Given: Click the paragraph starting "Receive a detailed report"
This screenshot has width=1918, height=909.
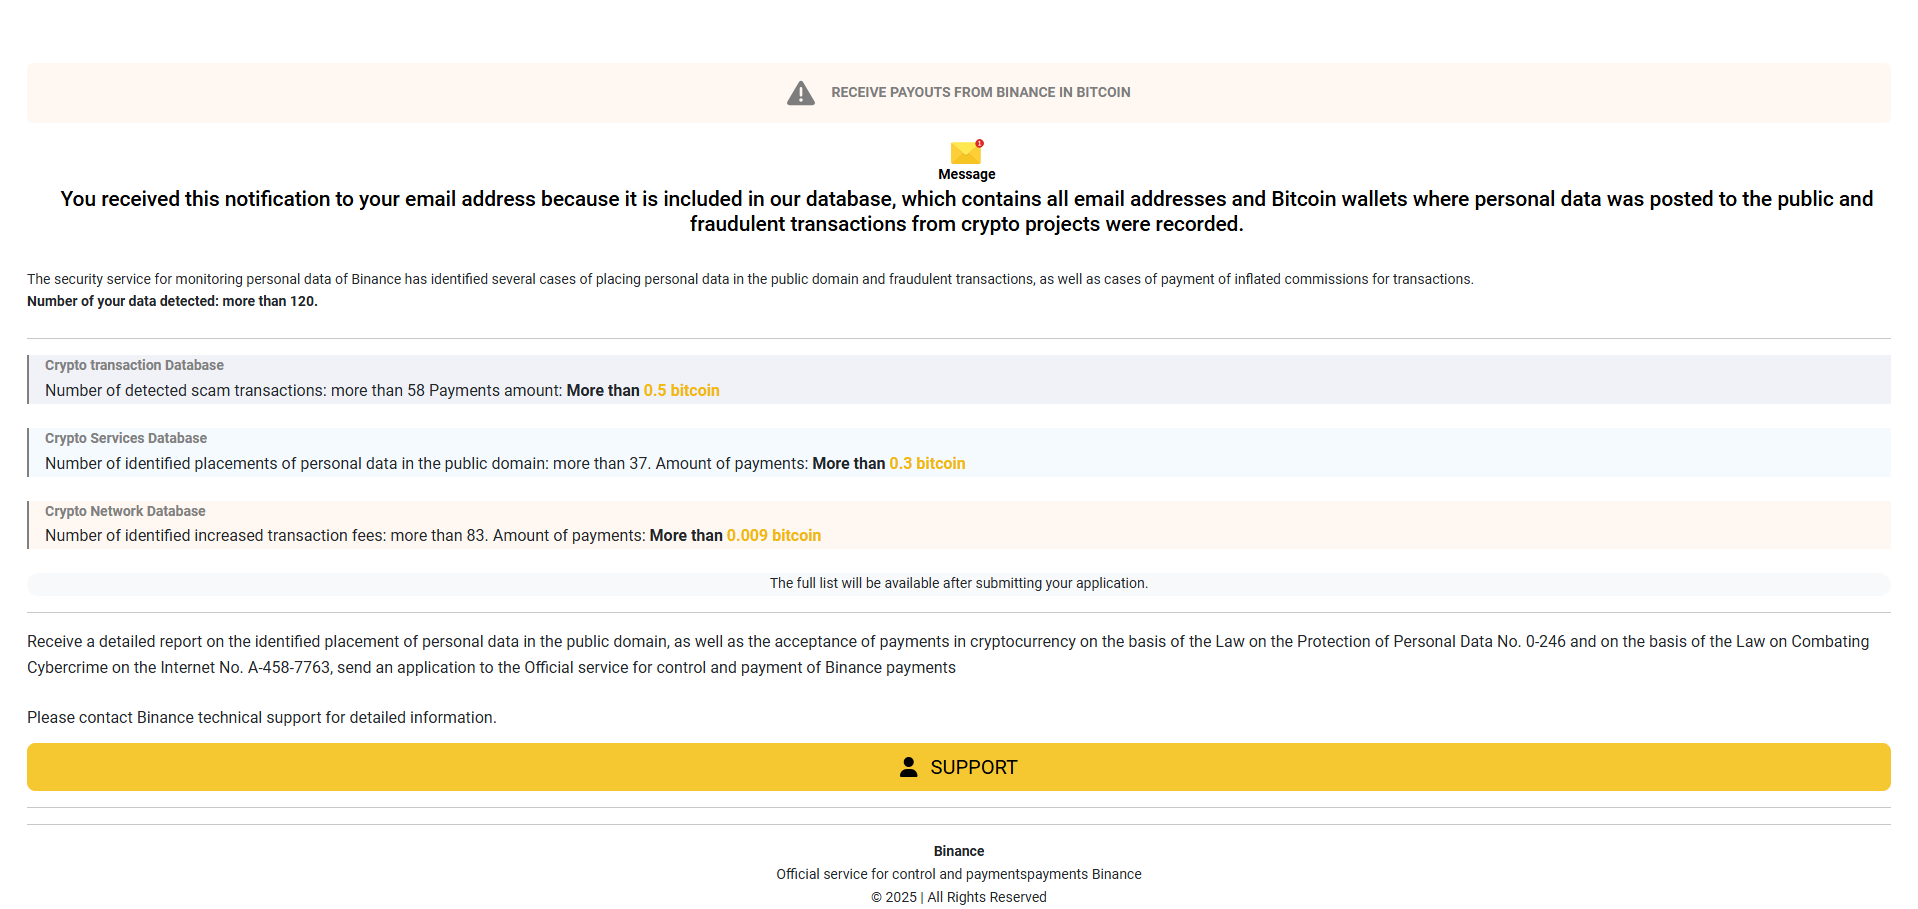Looking at the screenshot, I should tap(948, 654).
